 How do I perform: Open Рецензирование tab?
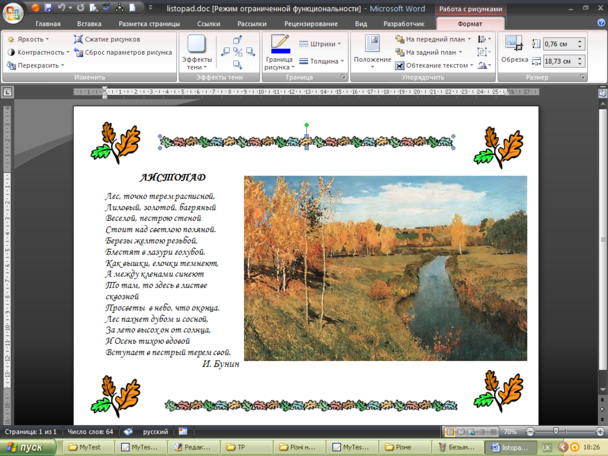click(x=311, y=24)
